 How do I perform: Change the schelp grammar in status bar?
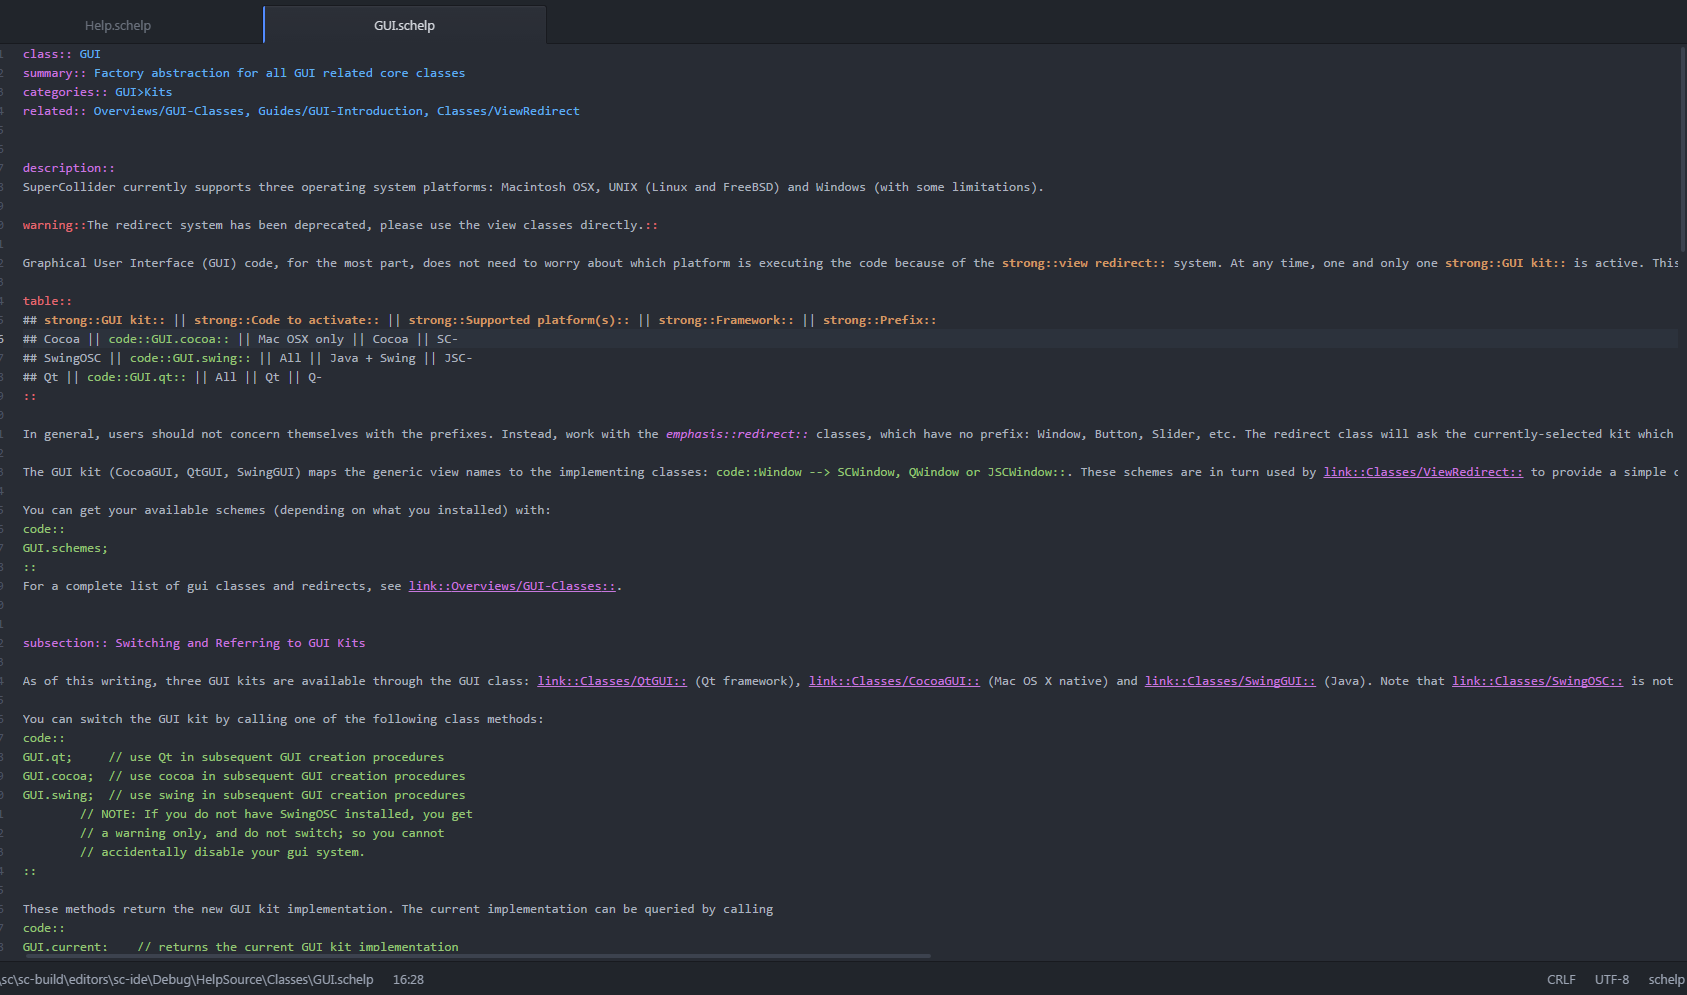[x=1666, y=980]
